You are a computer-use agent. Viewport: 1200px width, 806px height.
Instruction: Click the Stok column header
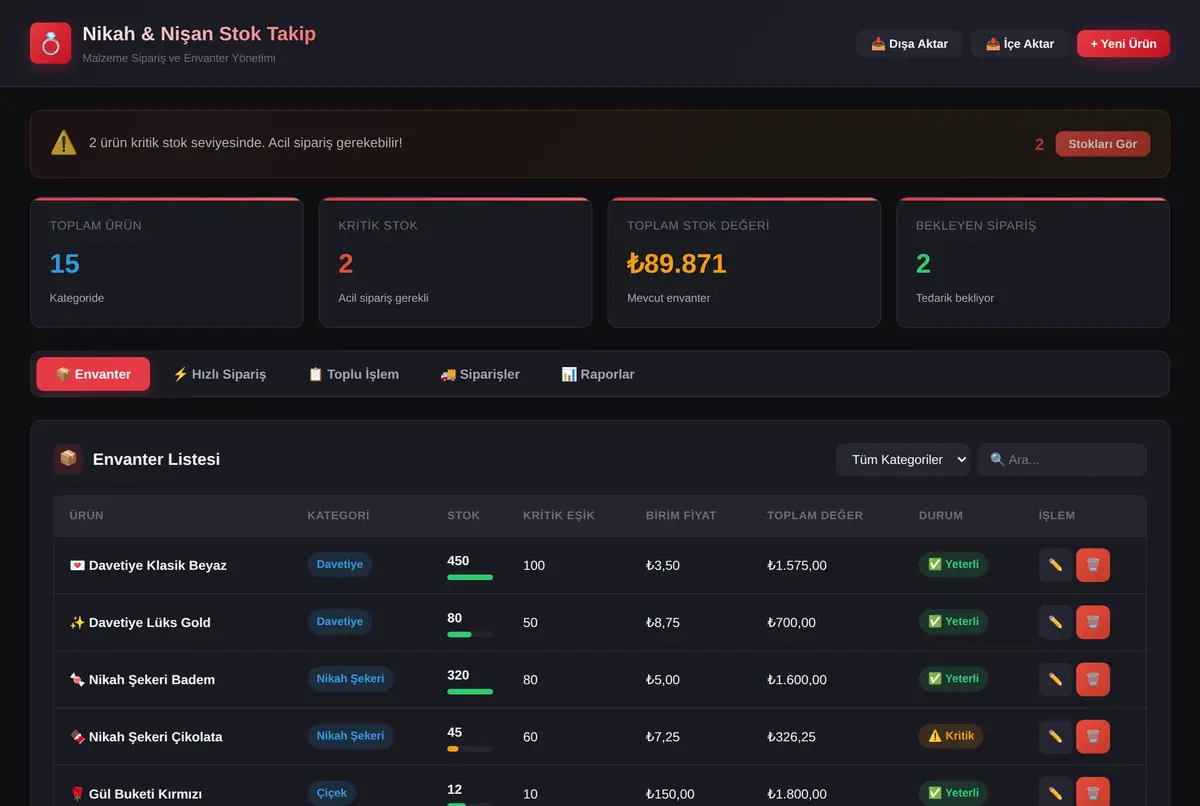(x=463, y=516)
